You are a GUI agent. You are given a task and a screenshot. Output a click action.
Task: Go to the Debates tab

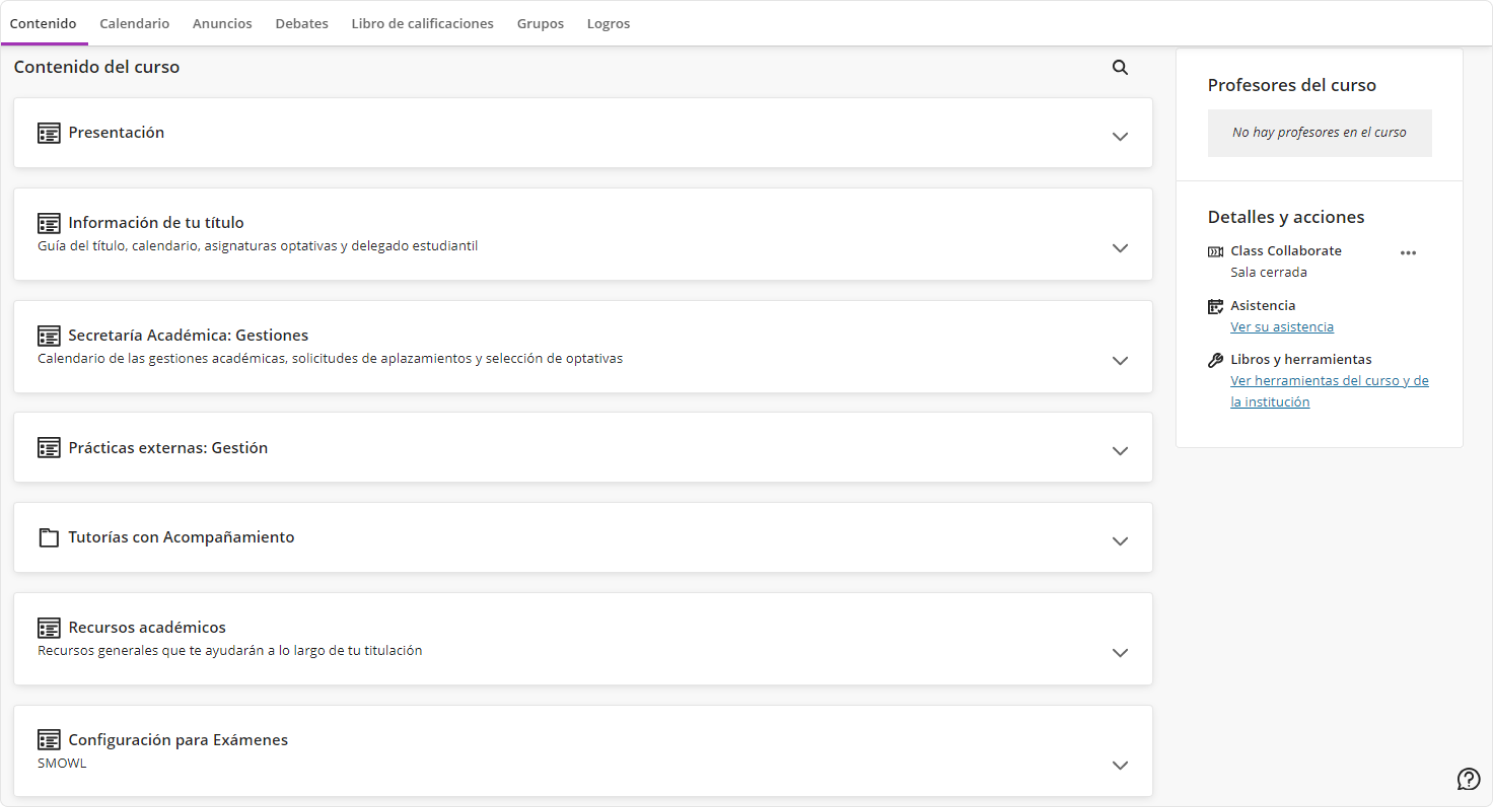point(301,24)
